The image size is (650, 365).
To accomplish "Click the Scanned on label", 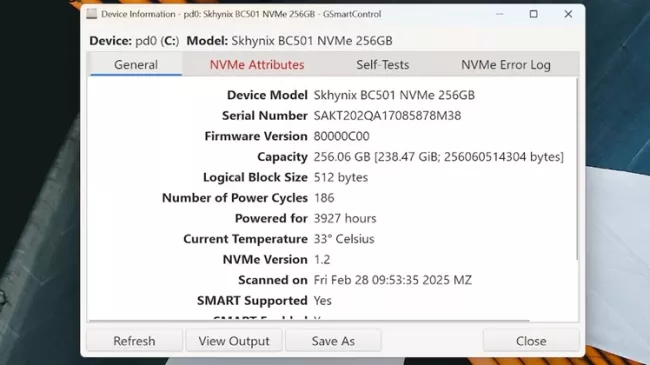I will point(273,280).
